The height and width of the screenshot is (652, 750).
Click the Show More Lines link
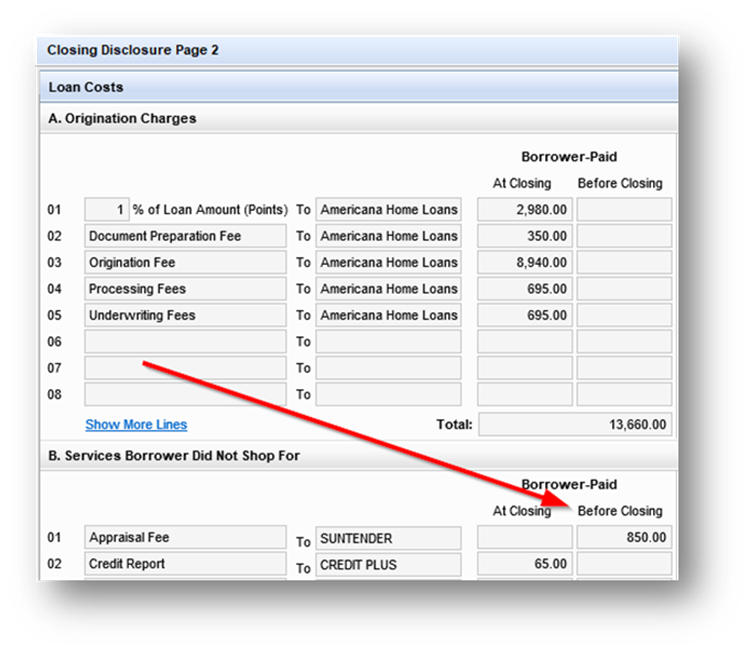136,424
